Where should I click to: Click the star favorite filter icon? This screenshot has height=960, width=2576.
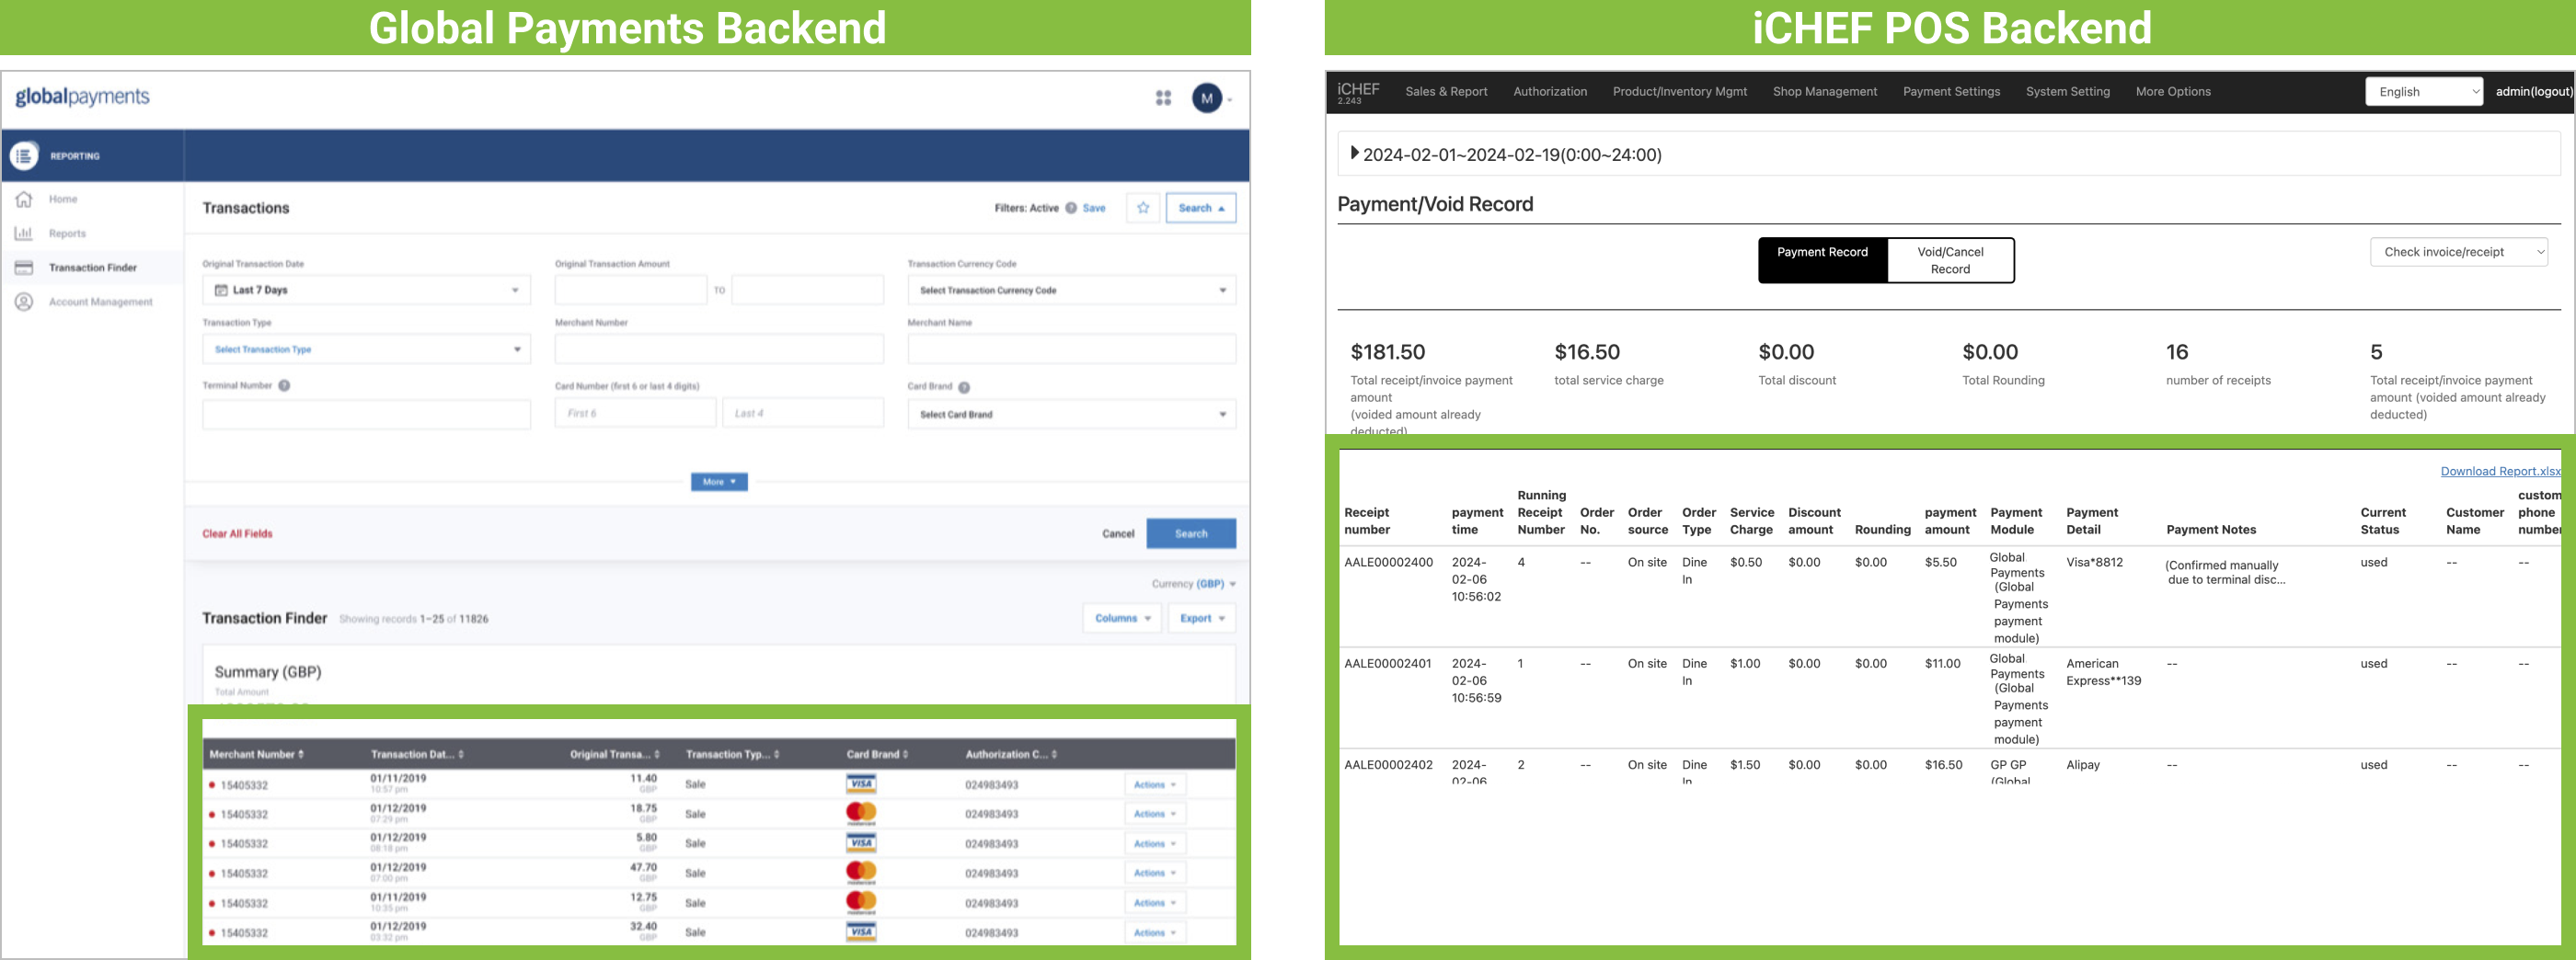(x=1143, y=208)
